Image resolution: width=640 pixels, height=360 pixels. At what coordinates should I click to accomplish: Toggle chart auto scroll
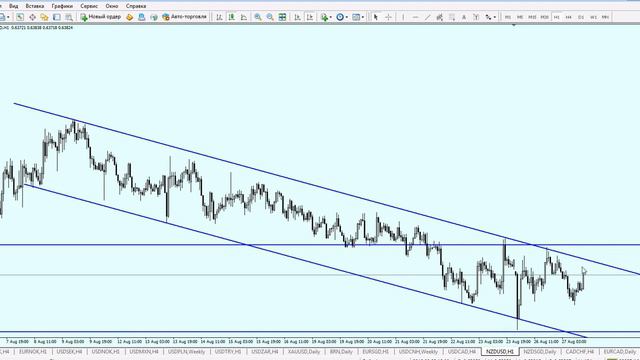298,17
